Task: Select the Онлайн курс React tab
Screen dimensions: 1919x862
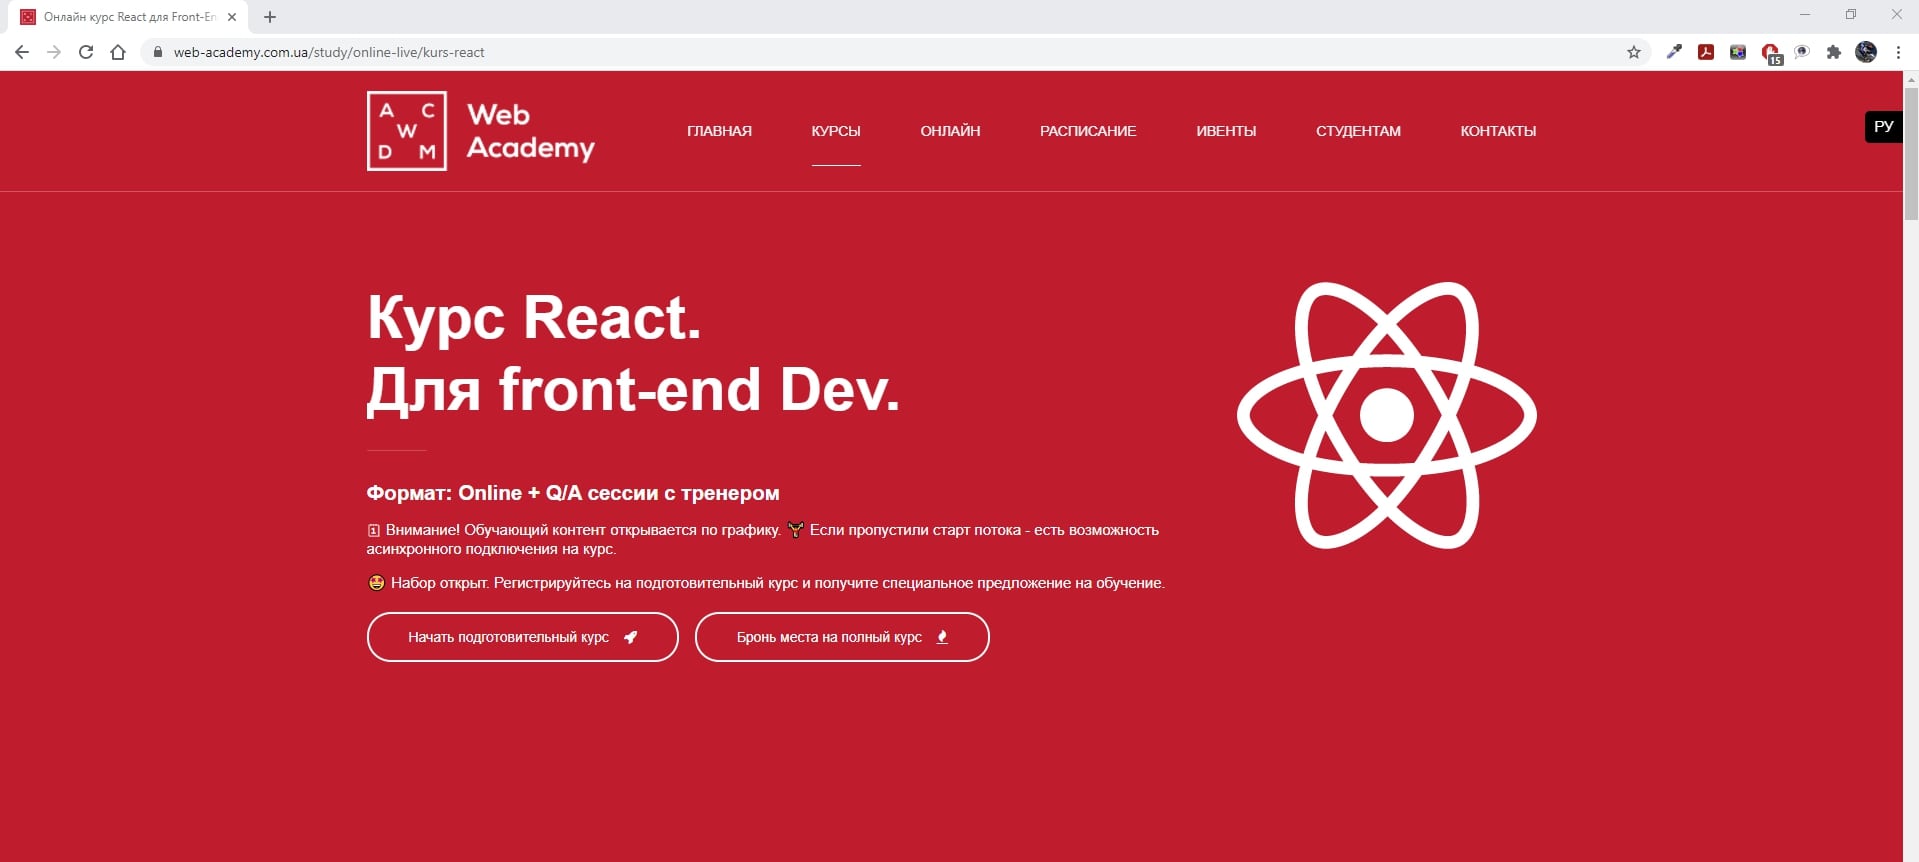Action: tap(128, 17)
